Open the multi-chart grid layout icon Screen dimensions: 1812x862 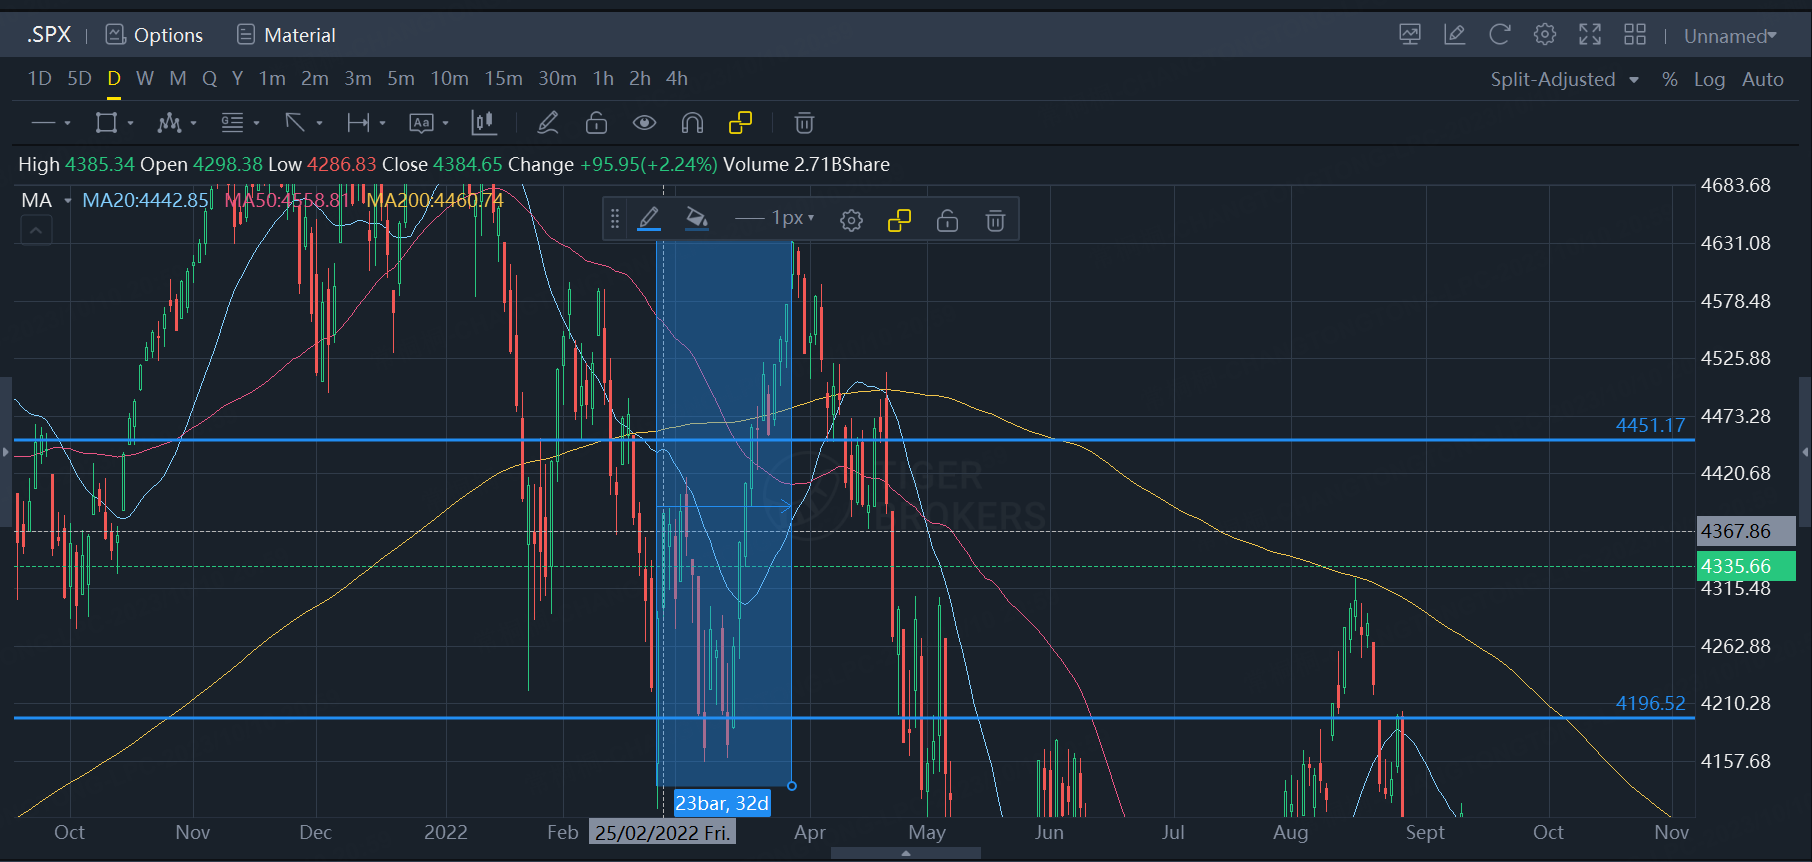coord(1634,35)
